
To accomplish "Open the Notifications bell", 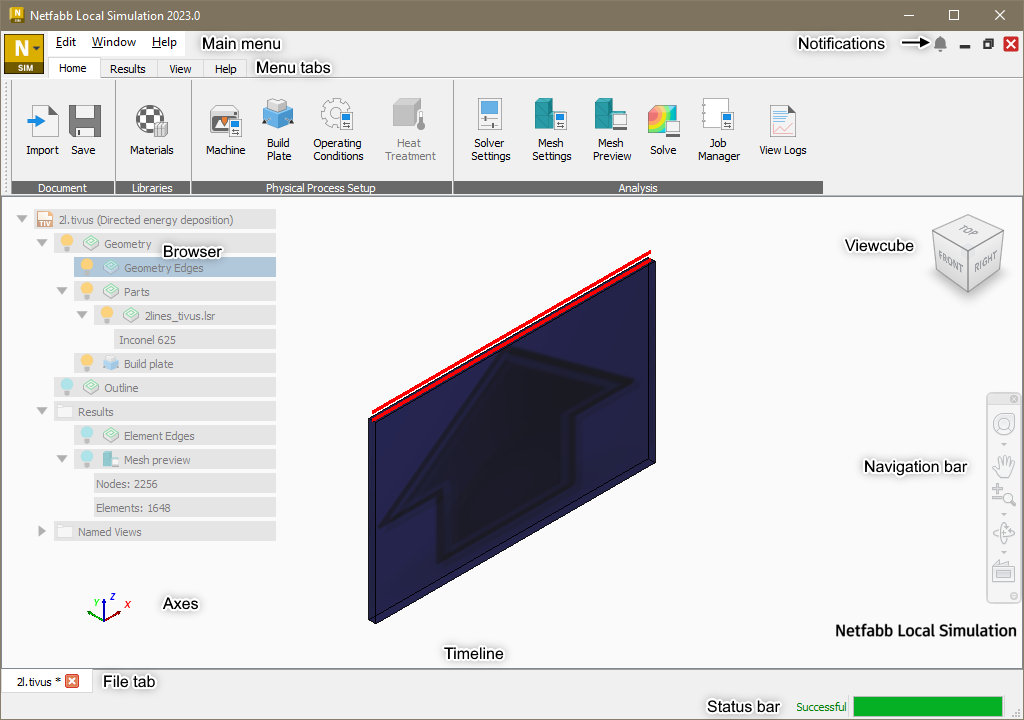I will 940,44.
